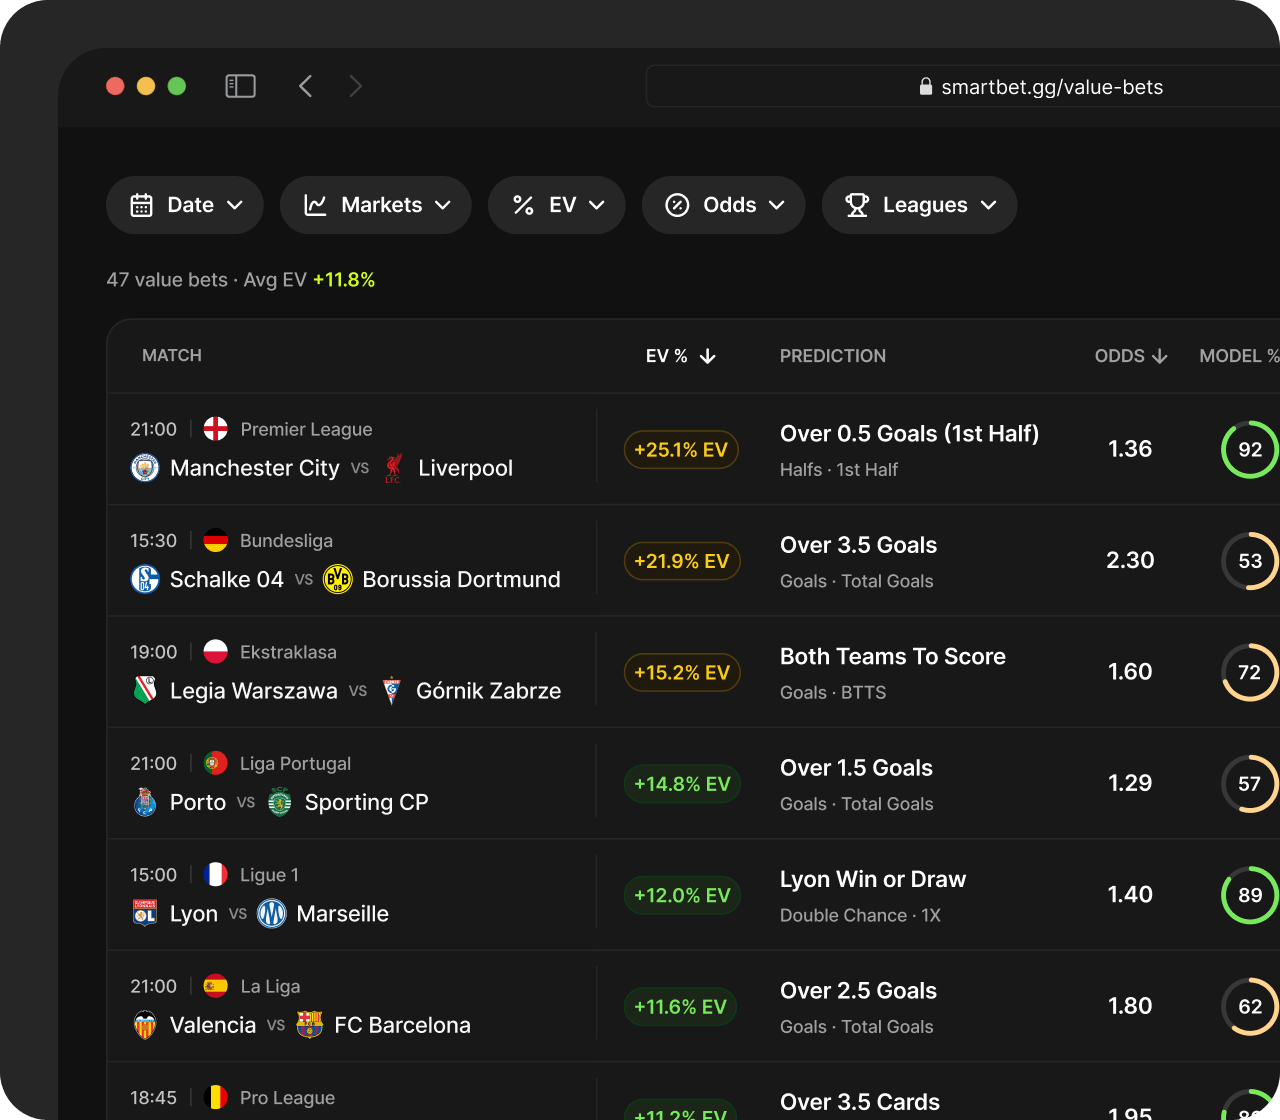Click the address bar padlock icon
This screenshot has width=1280, height=1120.
tap(926, 87)
